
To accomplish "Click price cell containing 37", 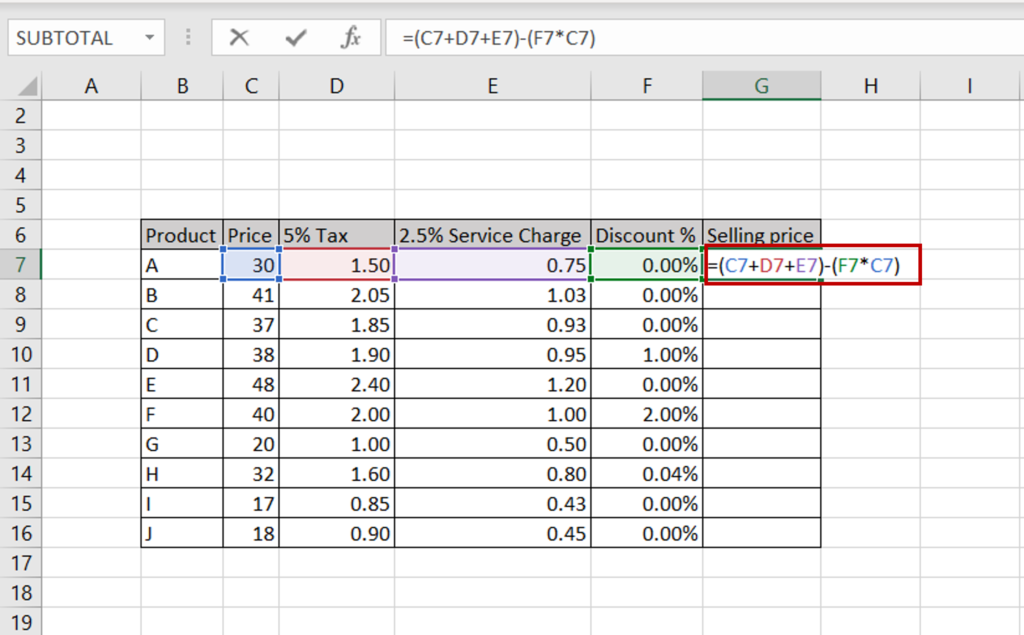I will pyautogui.click(x=251, y=325).
